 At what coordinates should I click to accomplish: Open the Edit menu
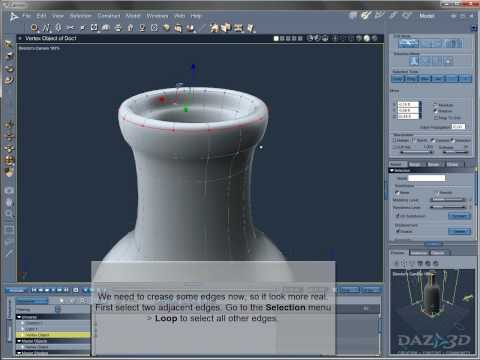click(x=41, y=16)
